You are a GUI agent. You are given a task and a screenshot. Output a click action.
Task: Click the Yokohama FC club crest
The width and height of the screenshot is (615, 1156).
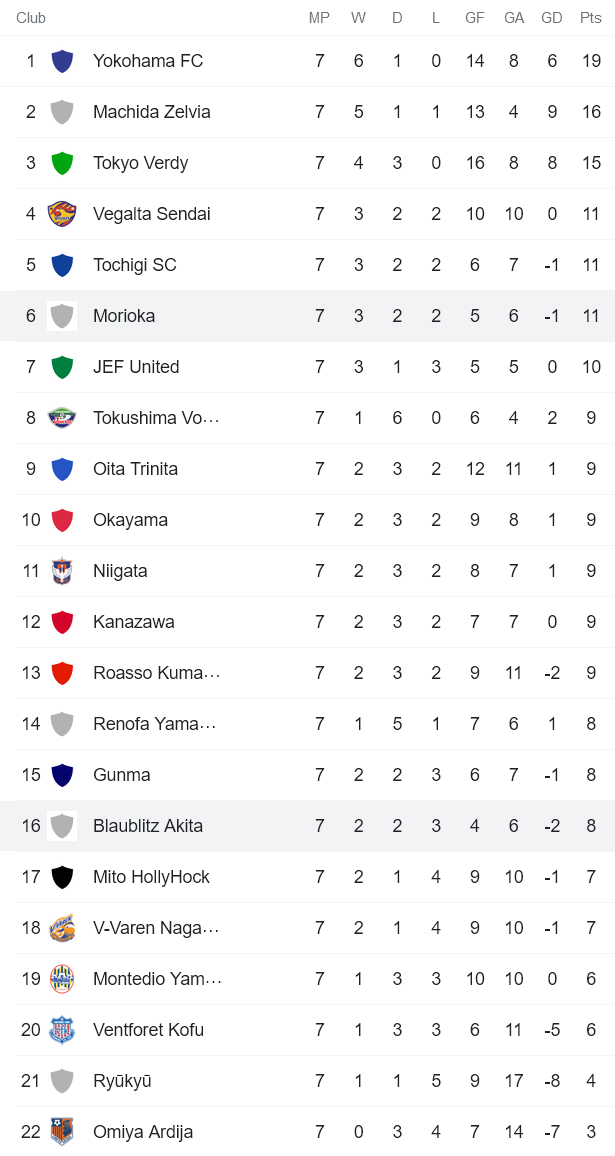tap(62, 61)
